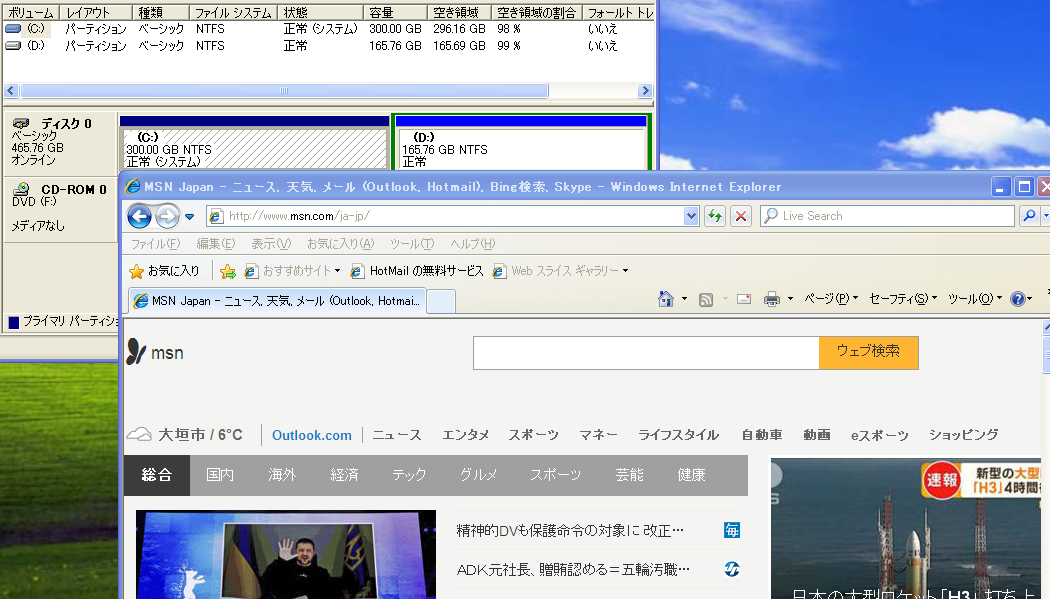The image size is (1050, 599).
Task: Open the 編集(E) menu
Action: 216,244
